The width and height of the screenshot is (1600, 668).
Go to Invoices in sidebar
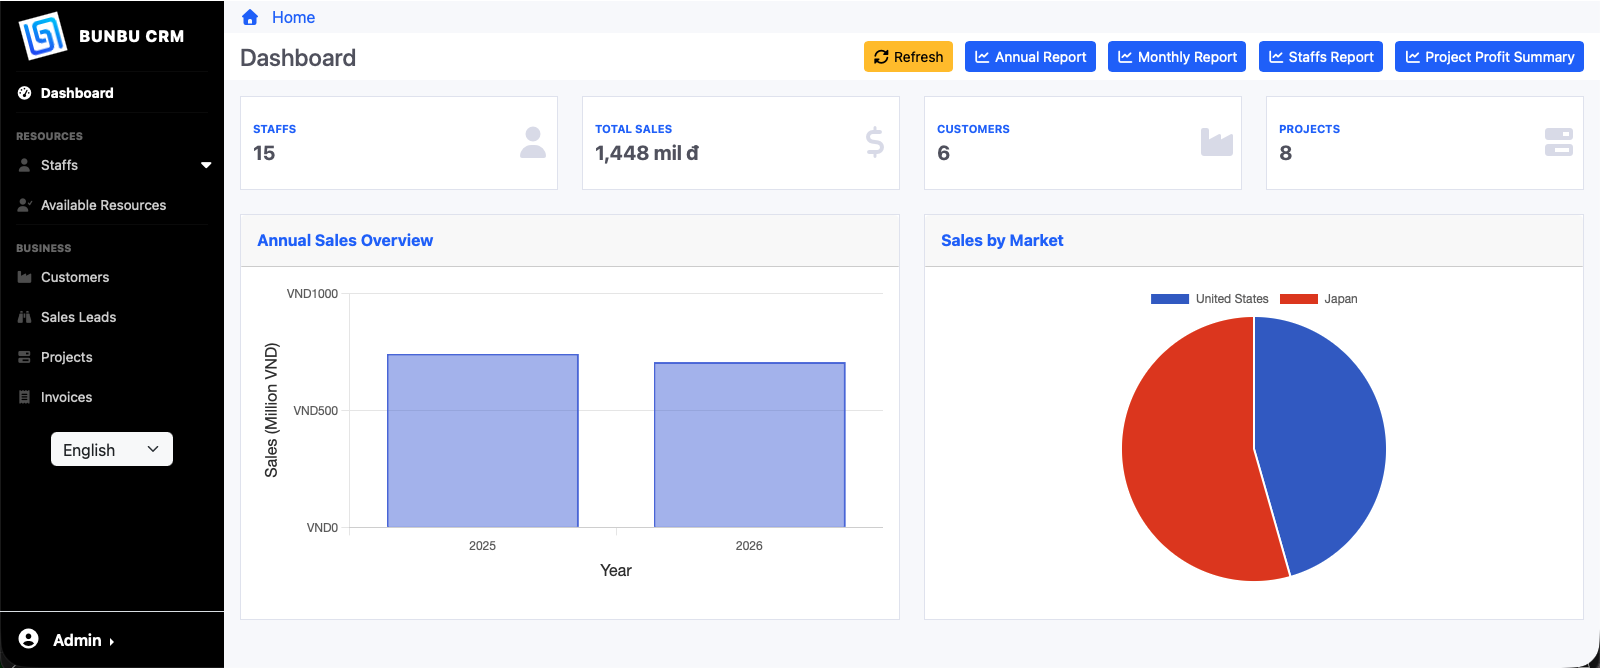(66, 397)
